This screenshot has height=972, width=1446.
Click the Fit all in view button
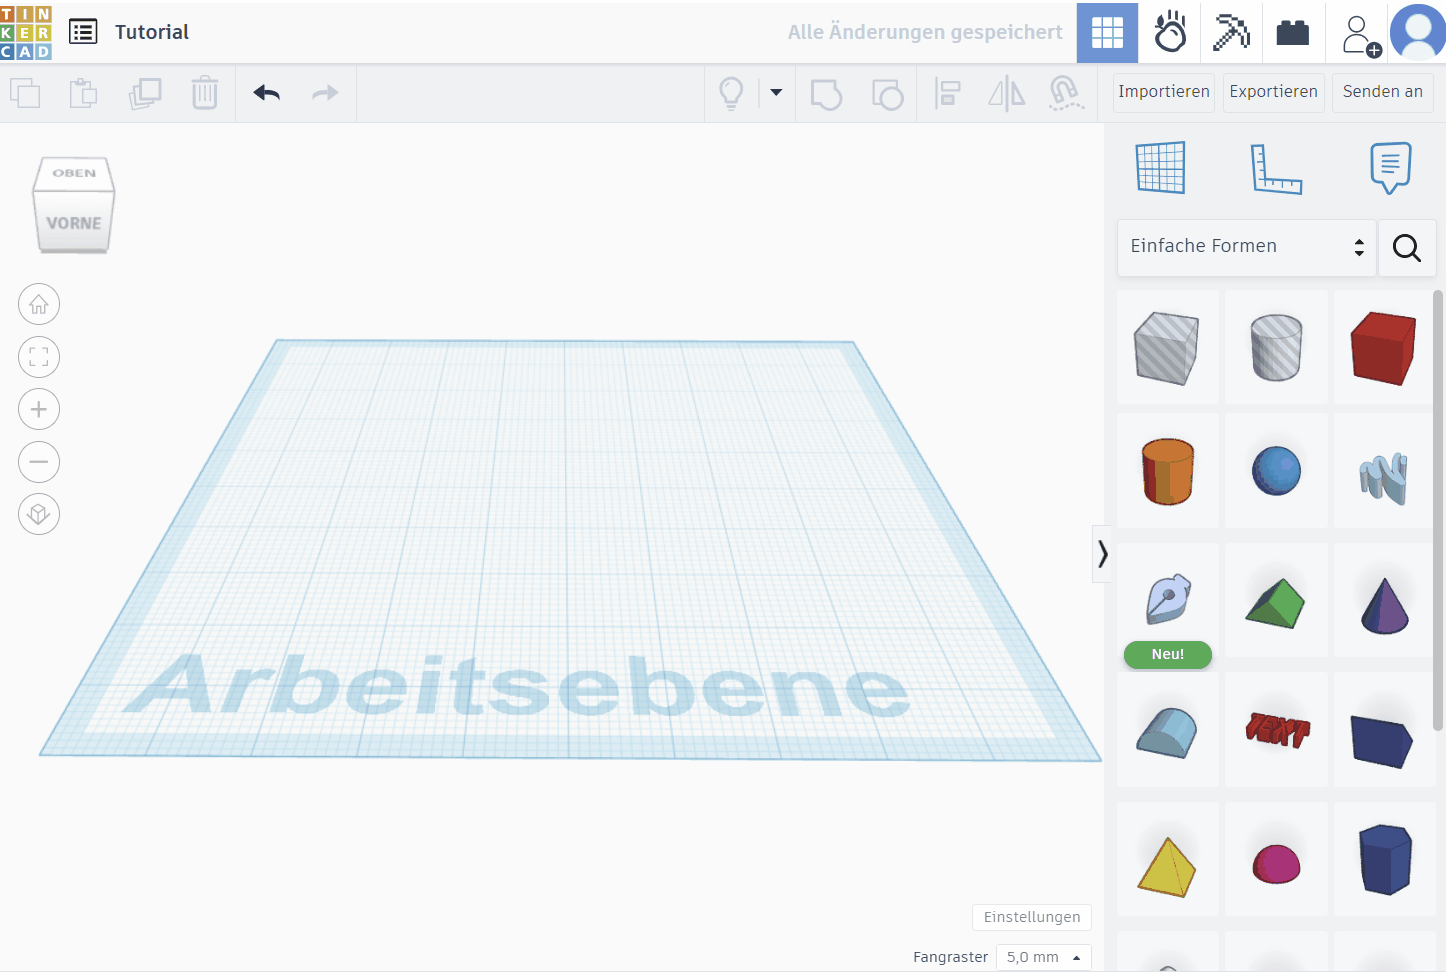[39, 357]
